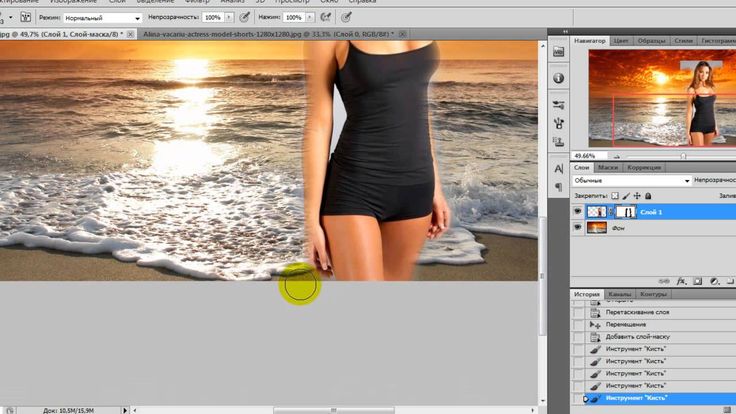Lock image pixels brush icon
The image size is (736, 414).
(x=626, y=196)
